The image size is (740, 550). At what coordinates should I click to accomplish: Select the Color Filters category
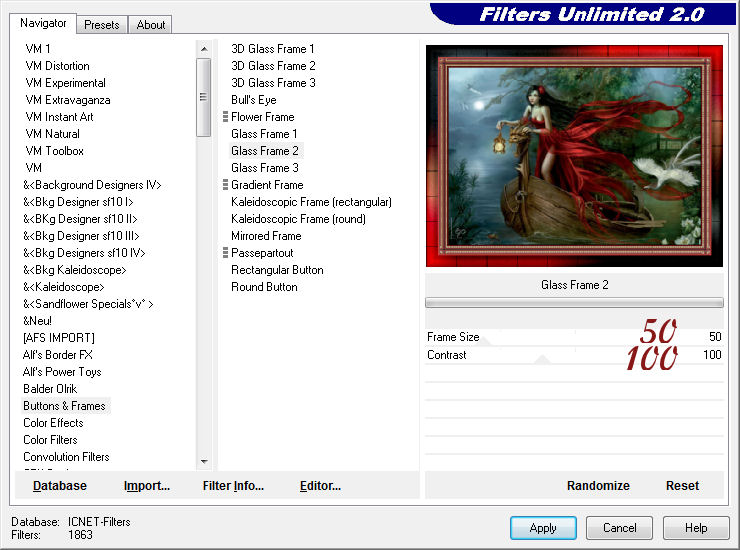(x=50, y=440)
